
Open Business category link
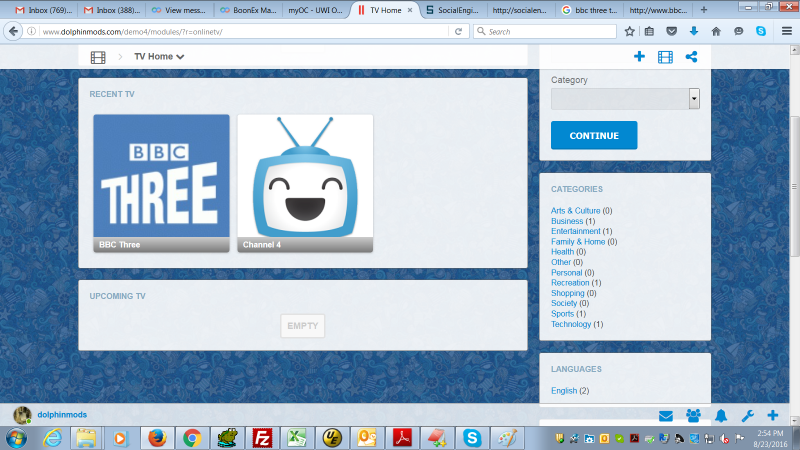tap(567, 221)
